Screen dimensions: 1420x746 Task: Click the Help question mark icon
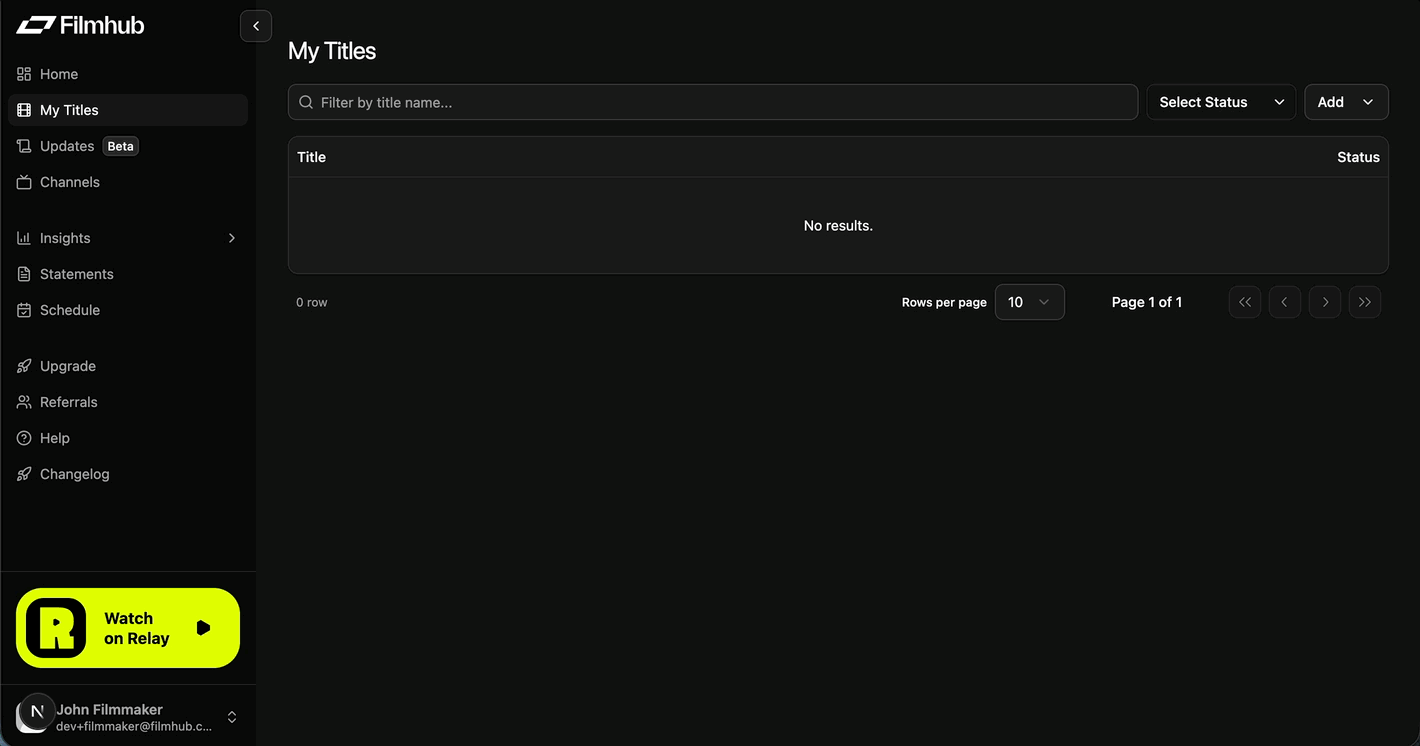[x=24, y=438]
